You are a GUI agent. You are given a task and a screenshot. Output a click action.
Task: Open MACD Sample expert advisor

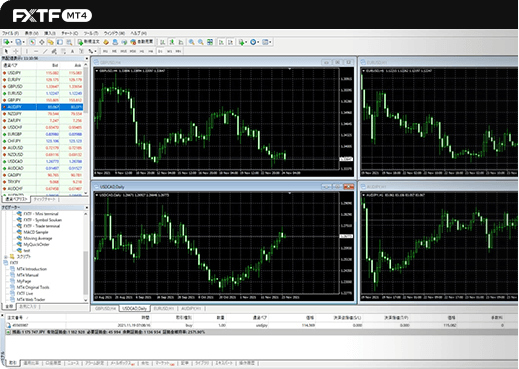pos(36,232)
